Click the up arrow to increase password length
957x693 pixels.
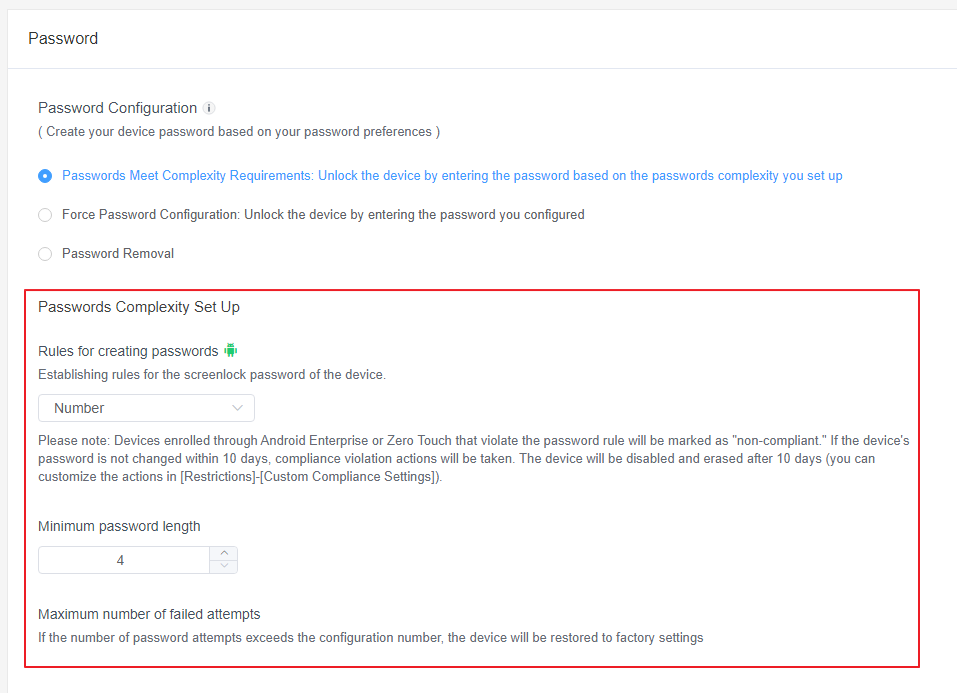coord(224,553)
